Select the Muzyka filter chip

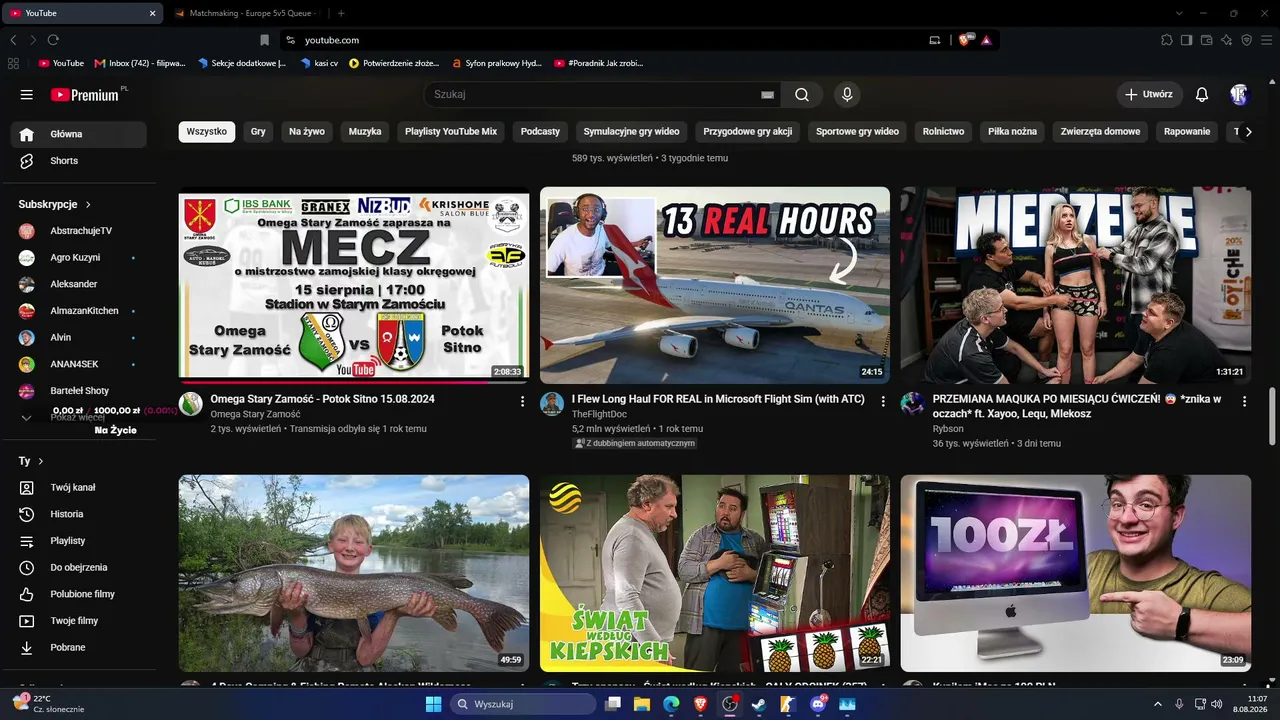[365, 132]
